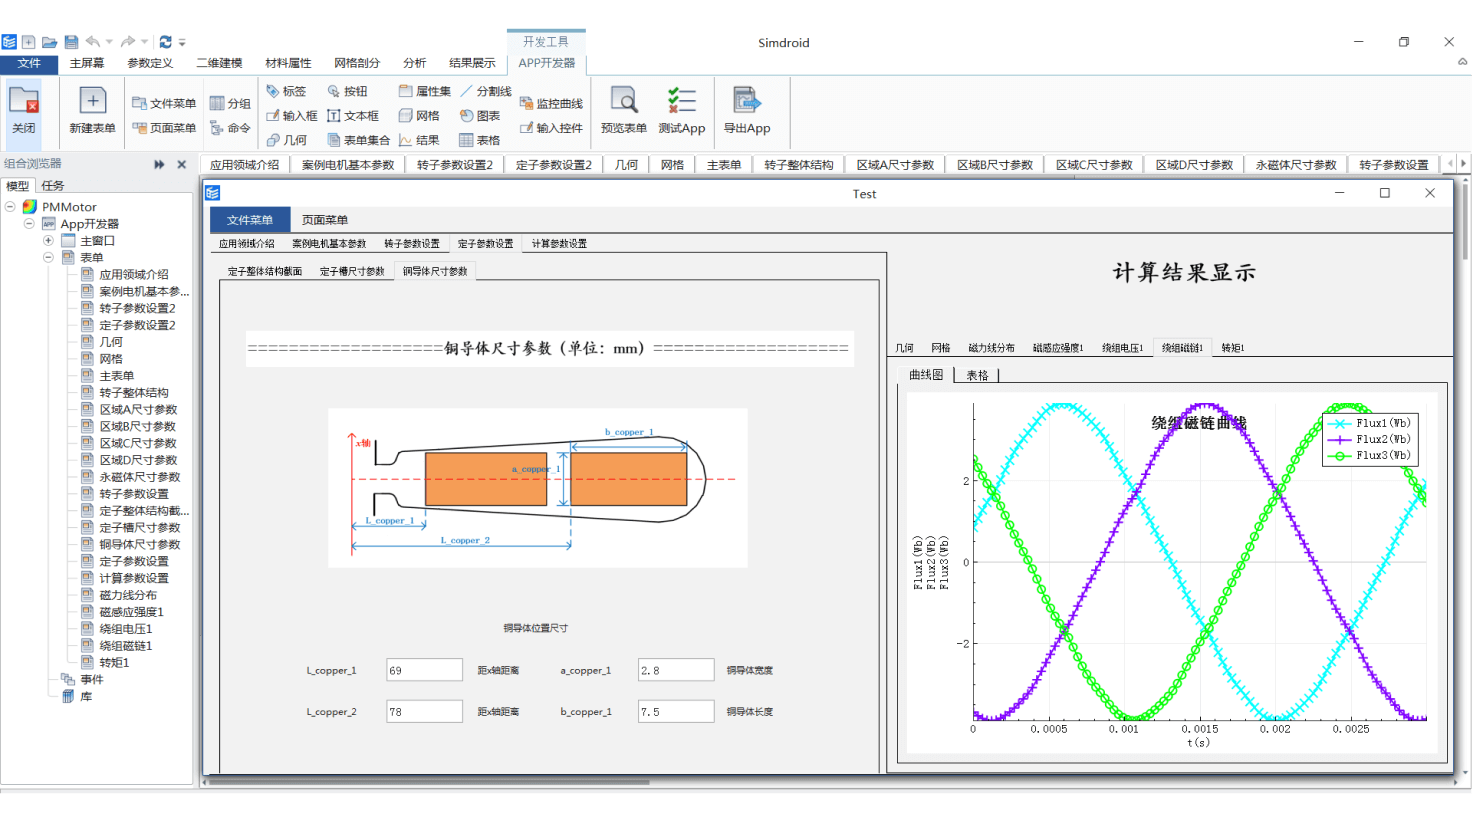Insert a 结果 result control

point(419,140)
